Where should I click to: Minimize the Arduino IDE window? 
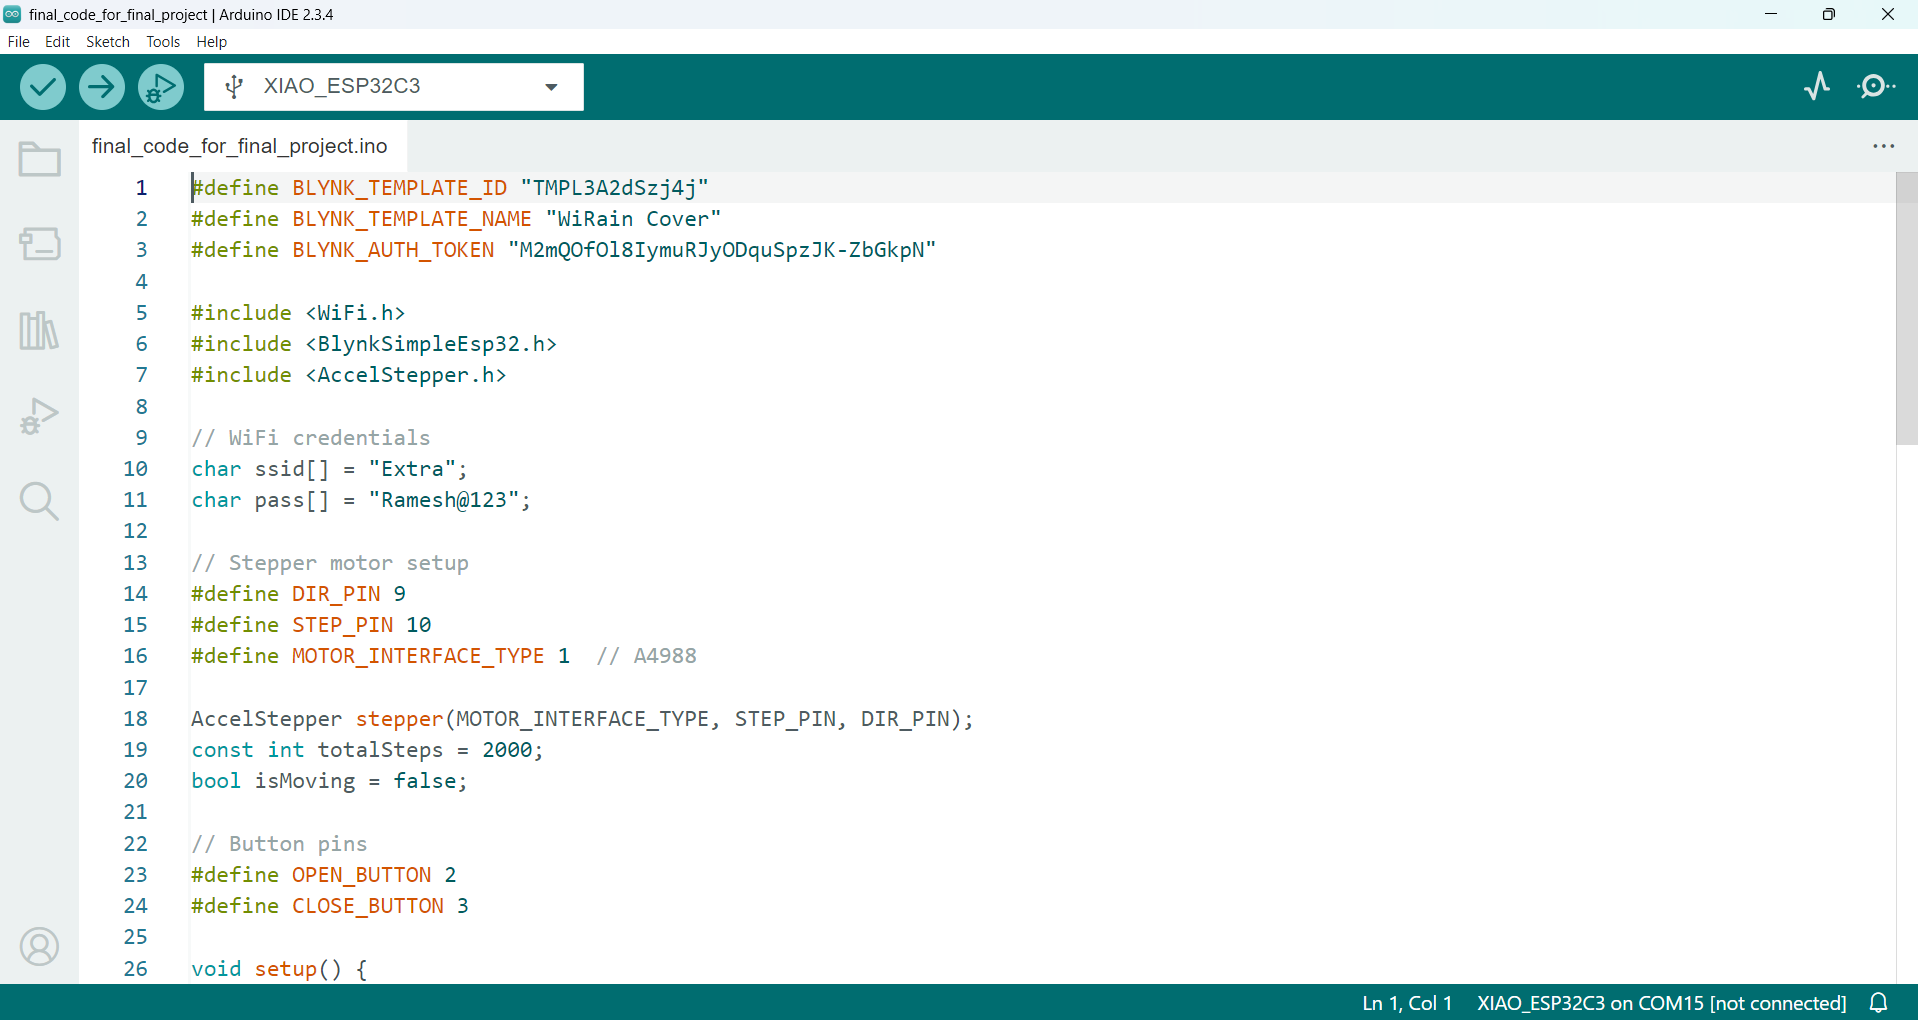1771,14
